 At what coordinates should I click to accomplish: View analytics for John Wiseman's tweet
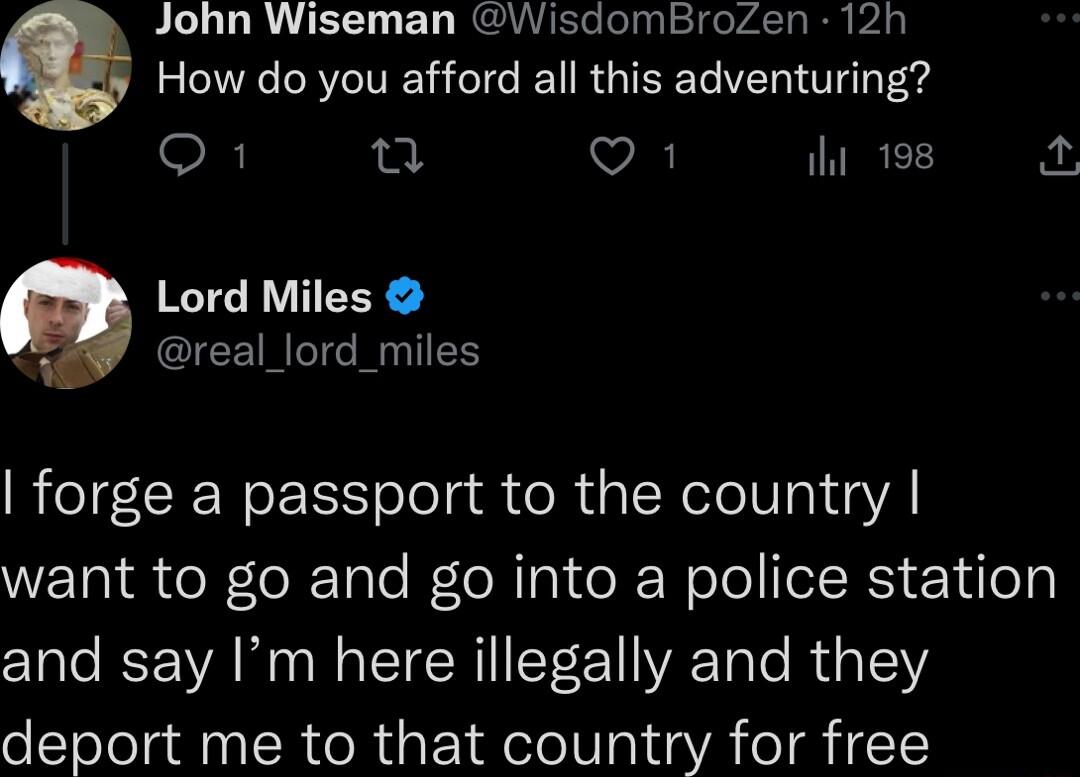click(828, 155)
